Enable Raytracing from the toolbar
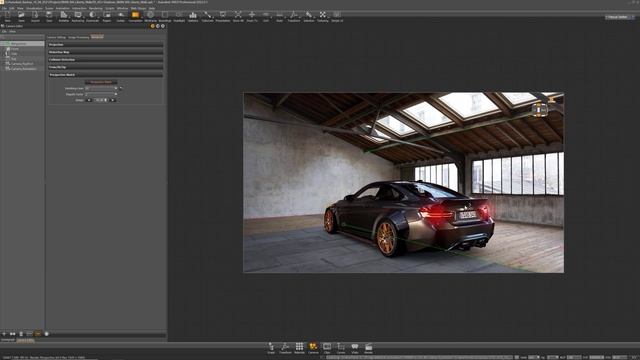The width and height of the screenshot is (640, 360). (x=78, y=16)
